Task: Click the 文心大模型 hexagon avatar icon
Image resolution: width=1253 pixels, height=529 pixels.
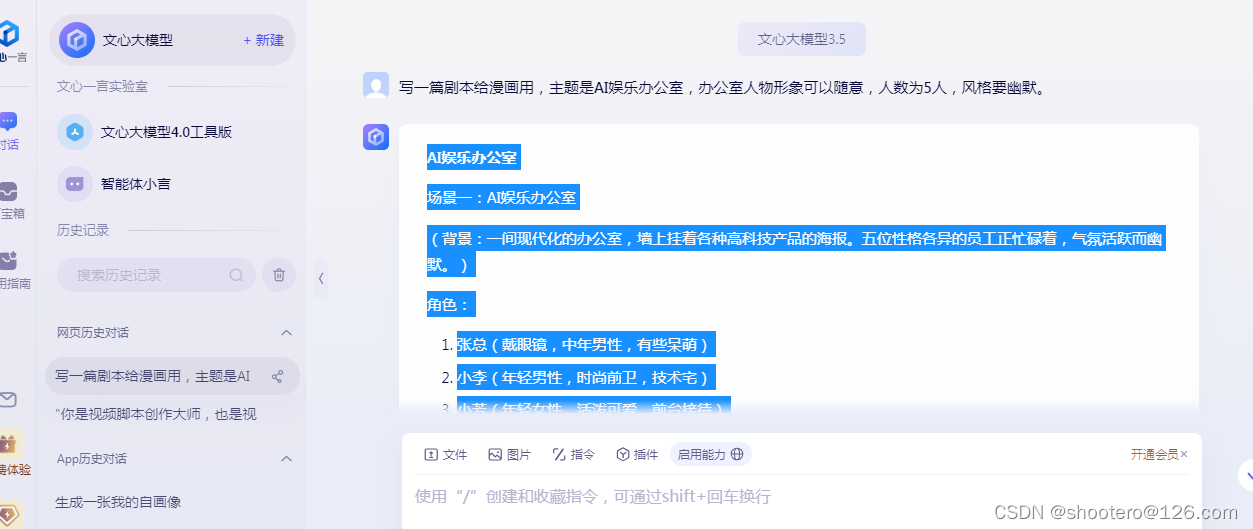Action: [x=77, y=40]
